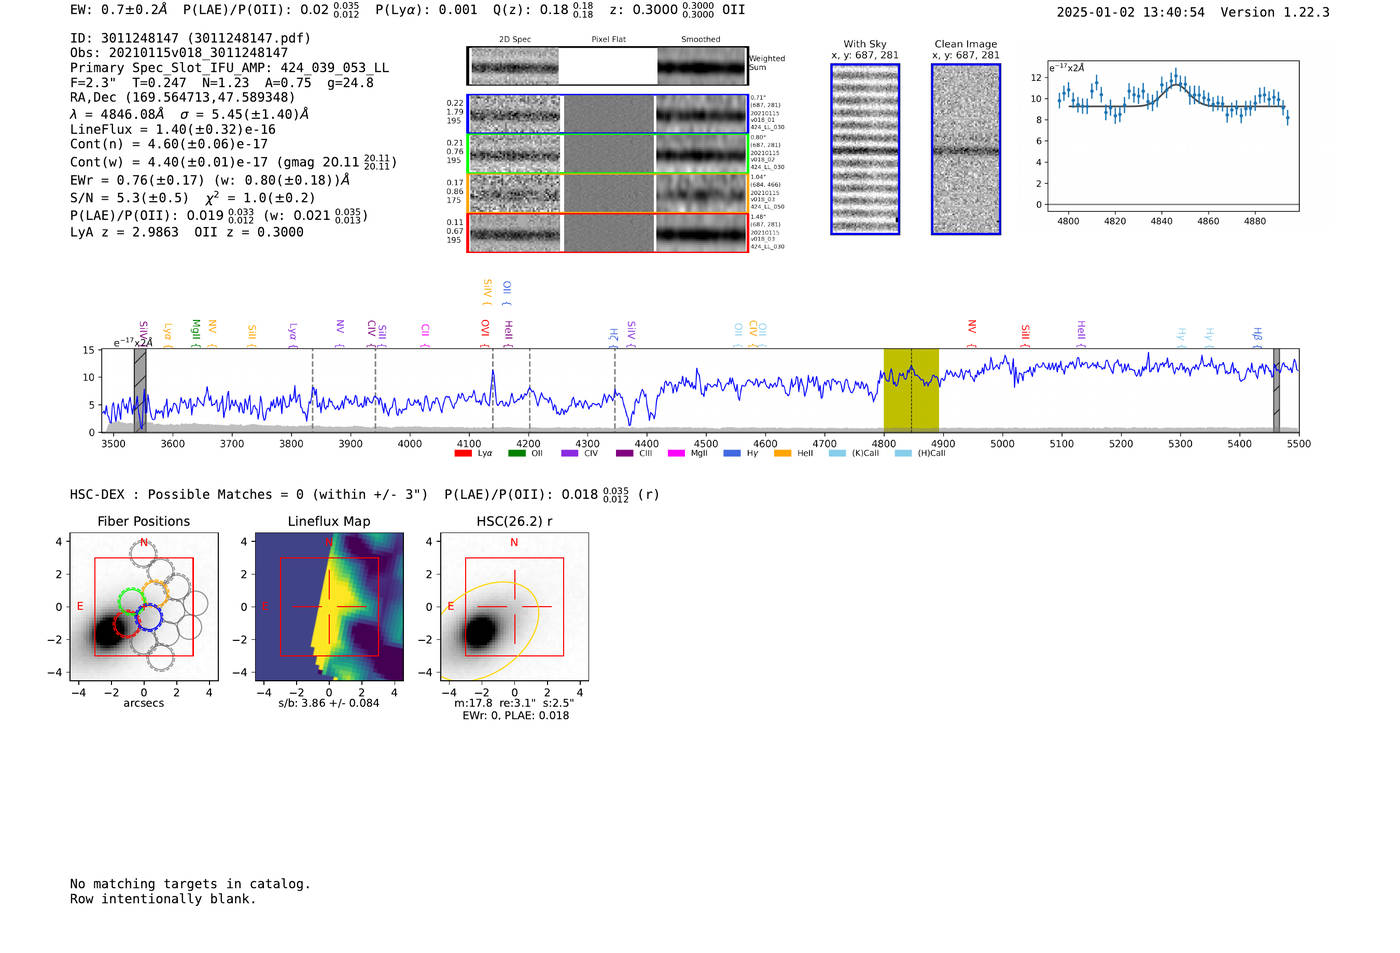Click the green-dashed fiber circle
The height and width of the screenshot is (953, 1400).
coord(131,601)
